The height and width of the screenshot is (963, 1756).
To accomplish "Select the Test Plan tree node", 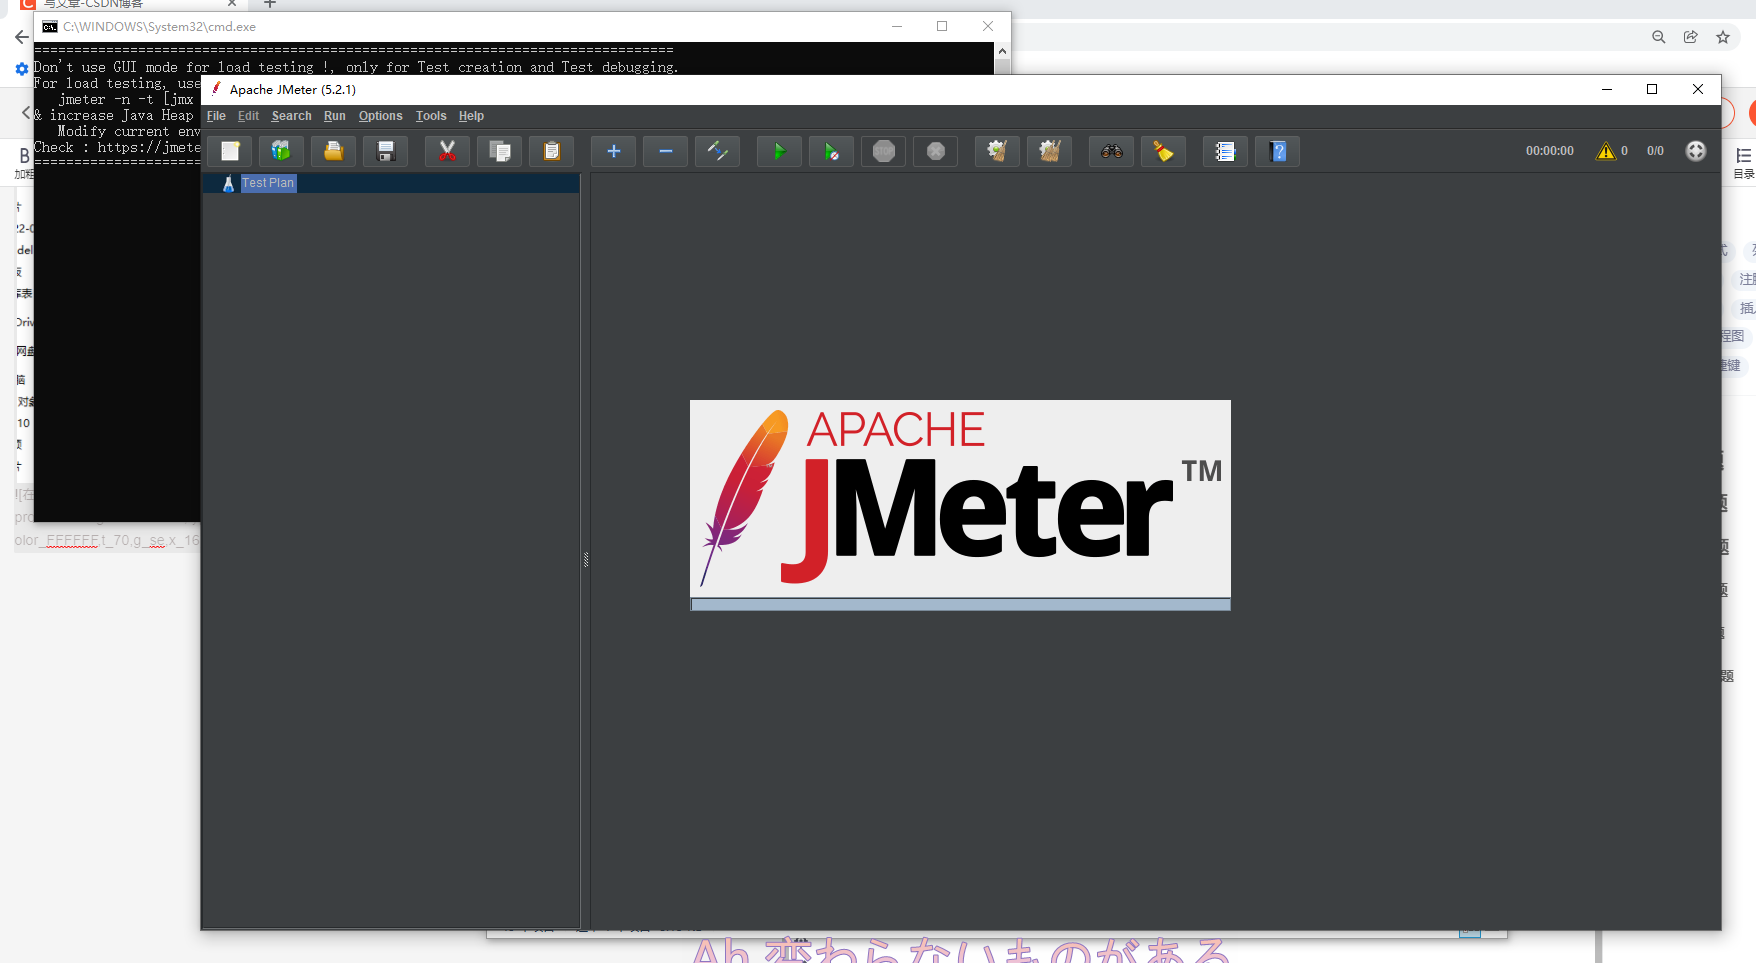I will pos(268,183).
